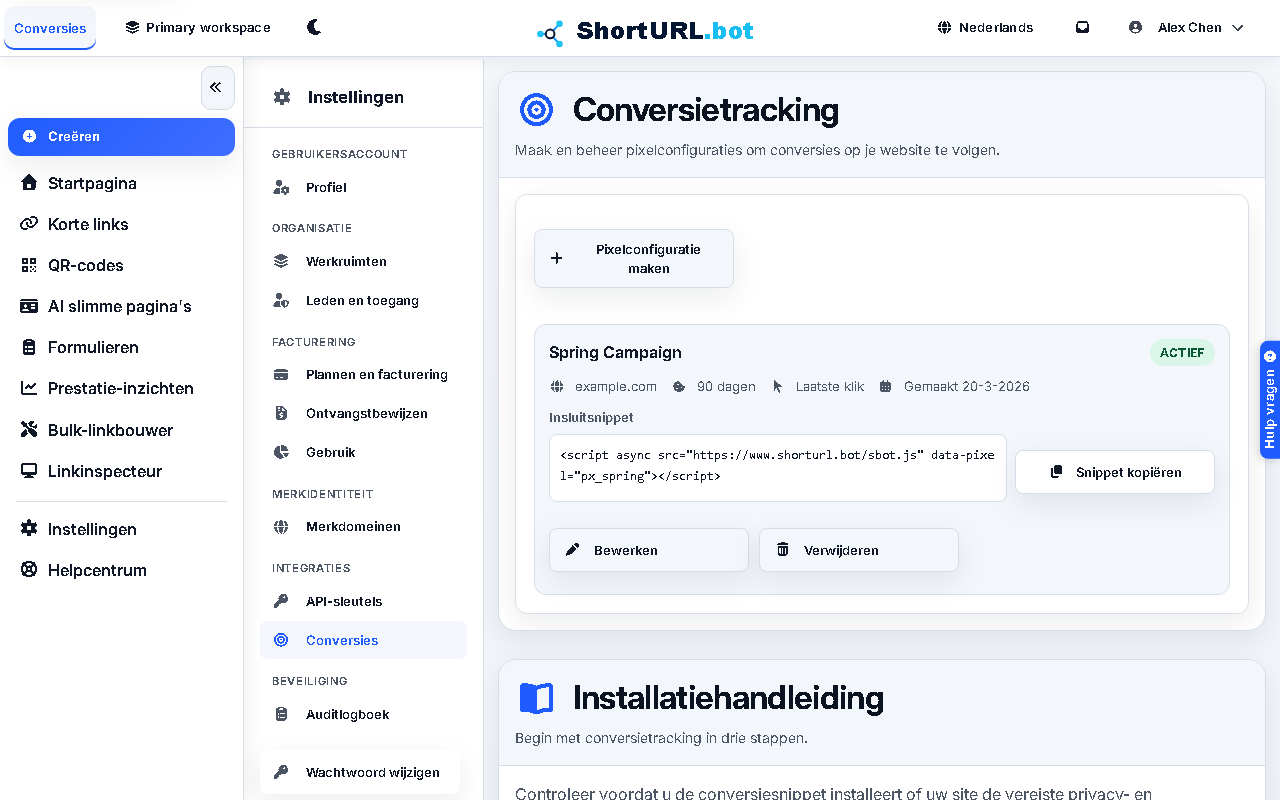Click the pencil icon on Bewerken
Image resolution: width=1280 pixels, height=800 pixels.
573,550
